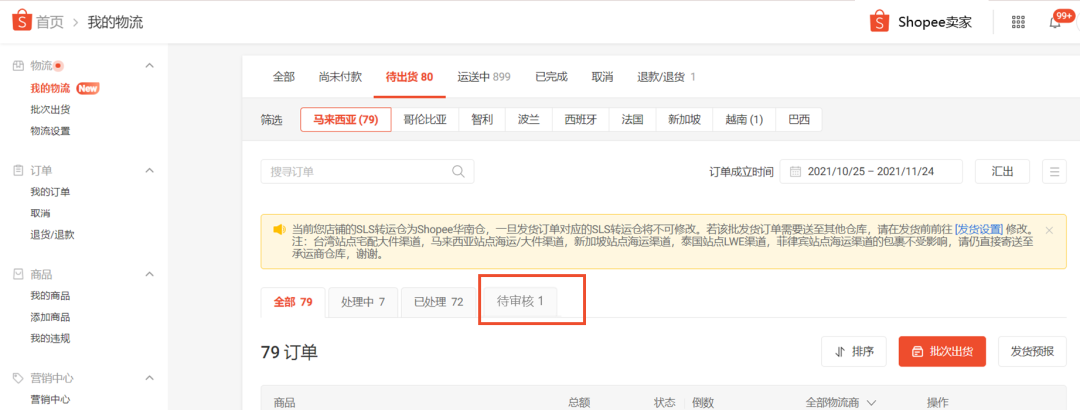1080x410 pixels.
Task: Click the red 批次出货 button
Action: 942,351
